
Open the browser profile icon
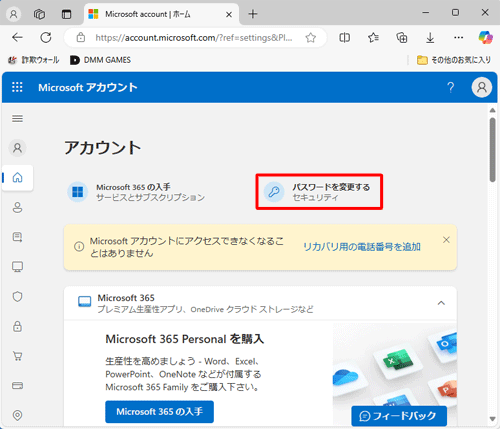point(14,14)
